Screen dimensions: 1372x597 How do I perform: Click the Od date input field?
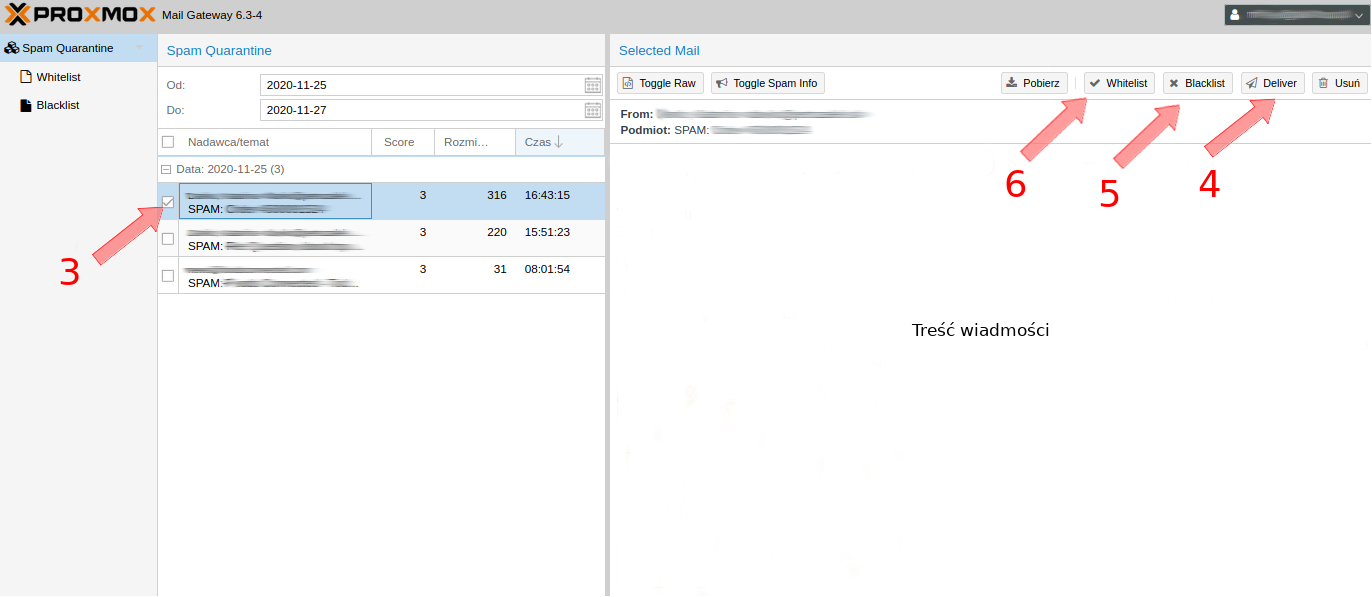[420, 85]
